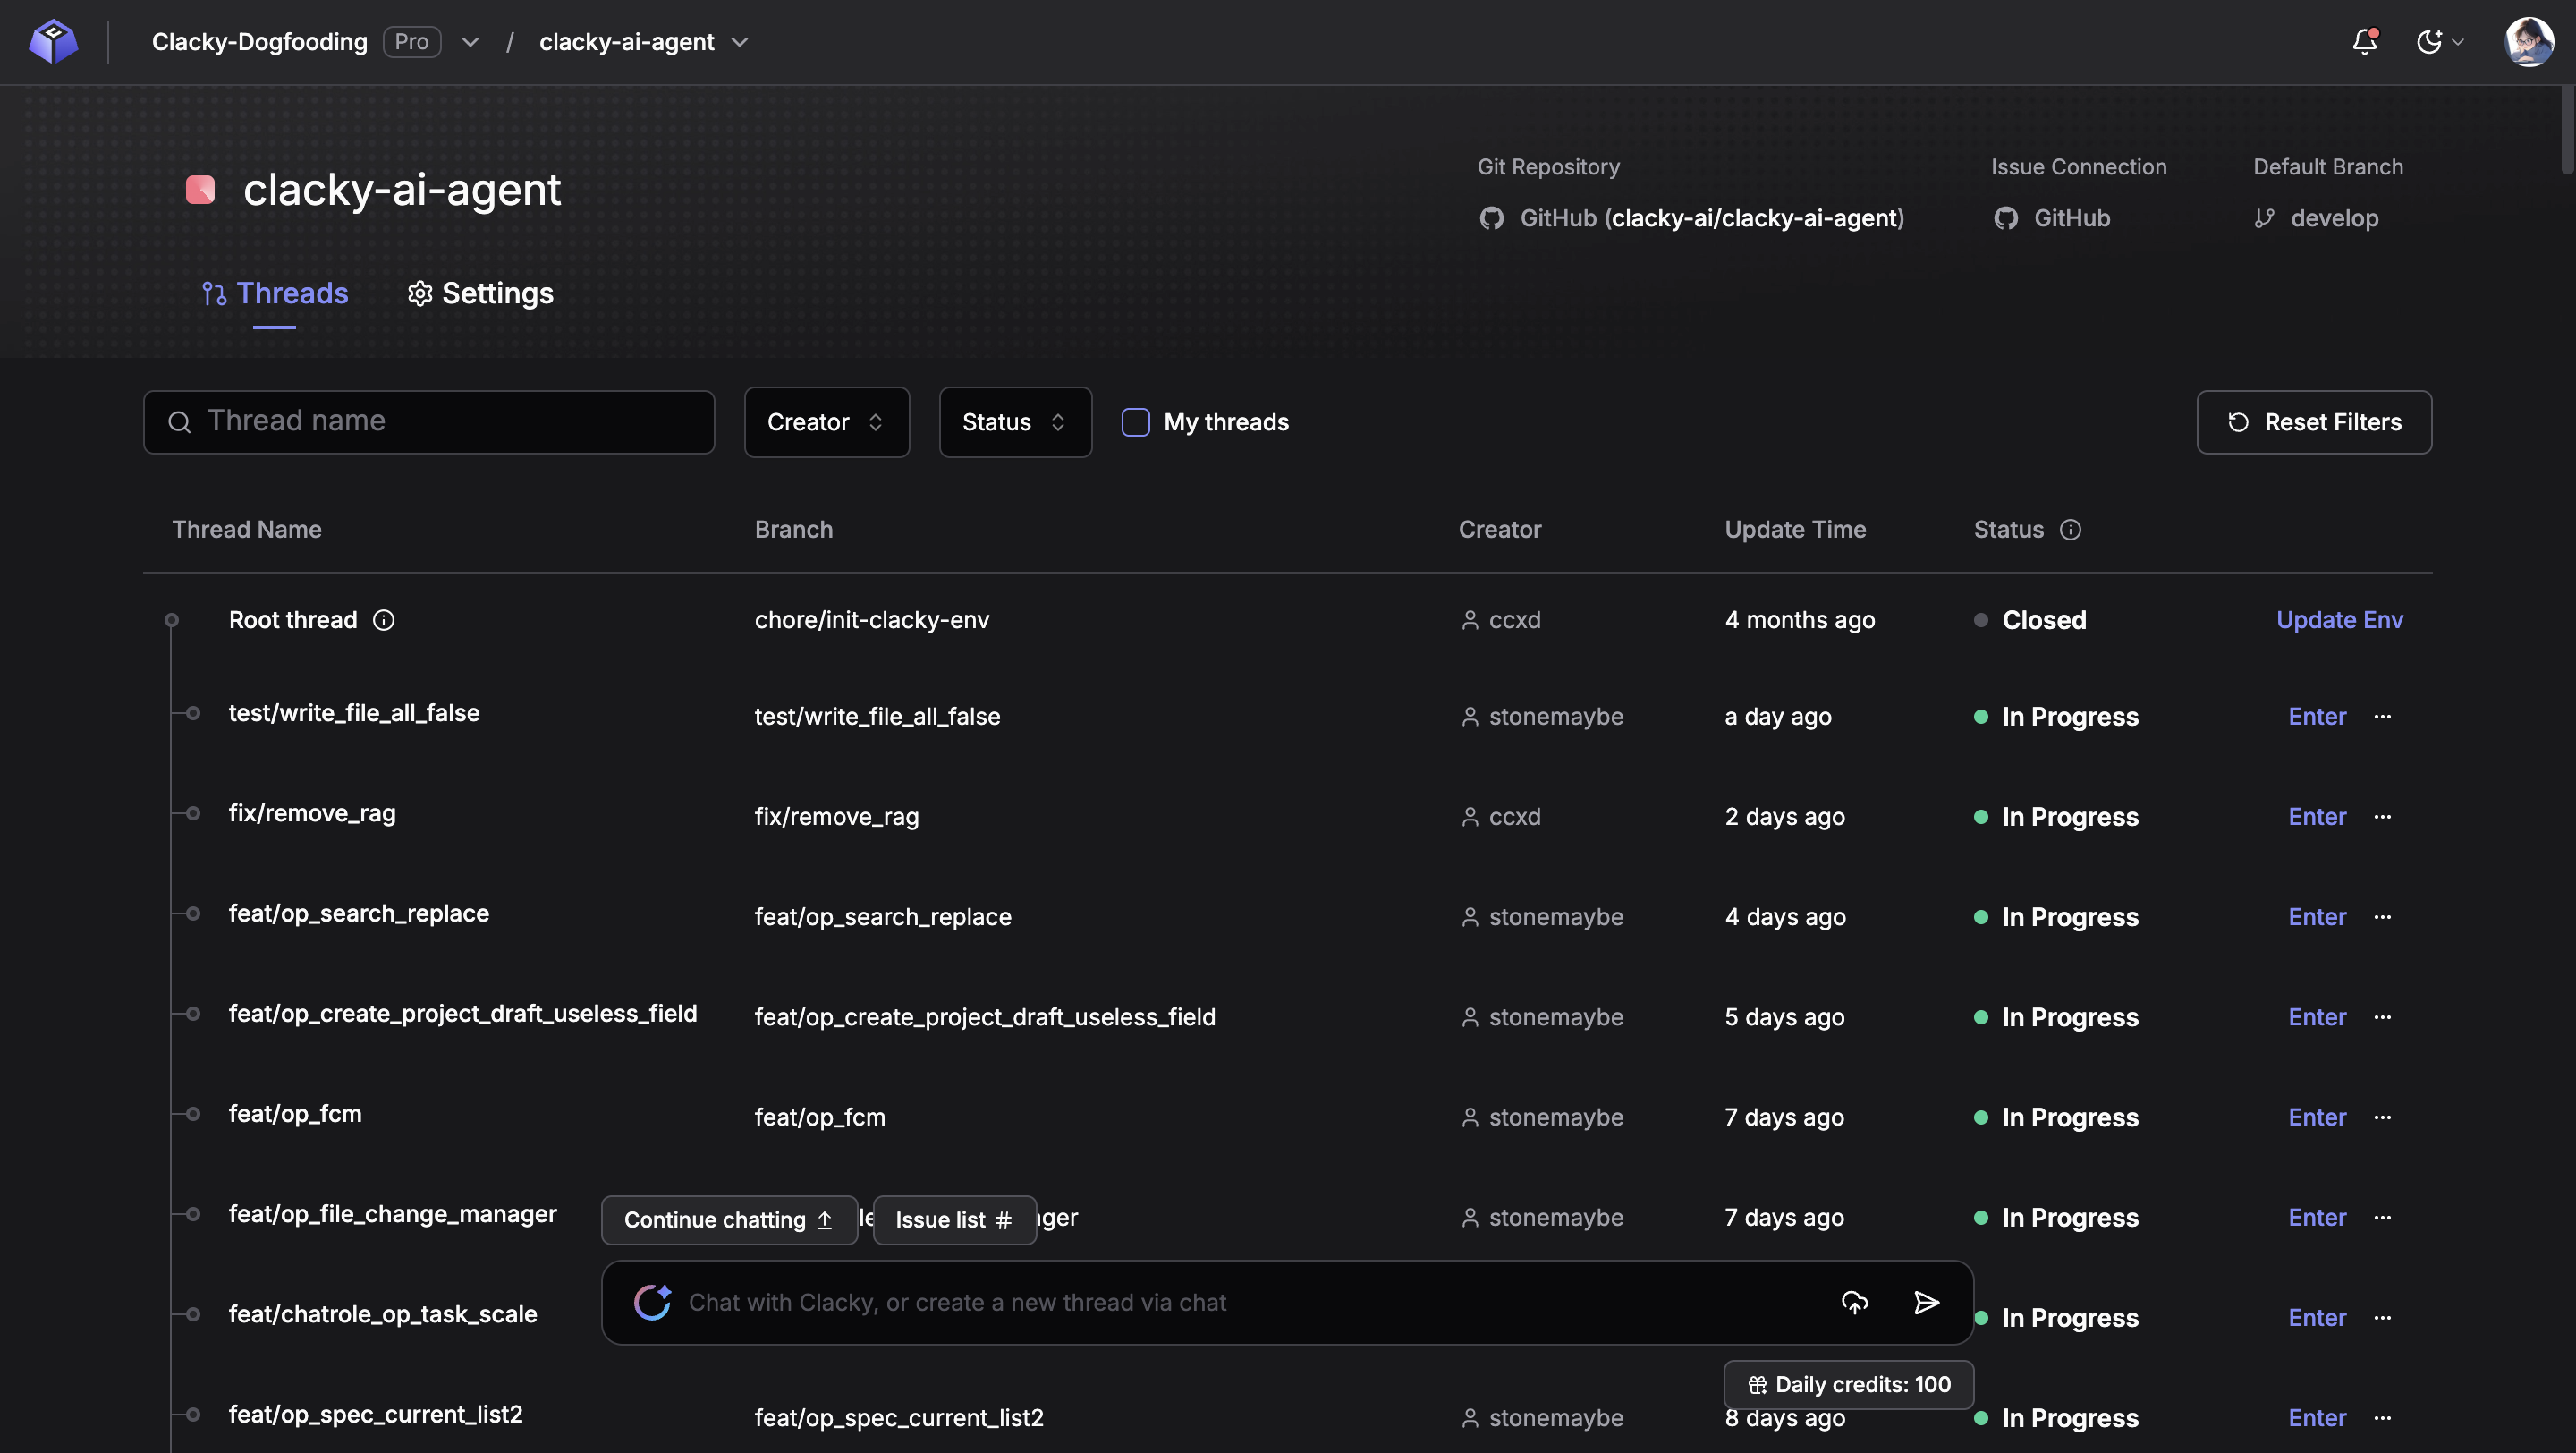Click the test/write_file_all_false thread name
This screenshot has width=2576, height=1453.
(354, 713)
